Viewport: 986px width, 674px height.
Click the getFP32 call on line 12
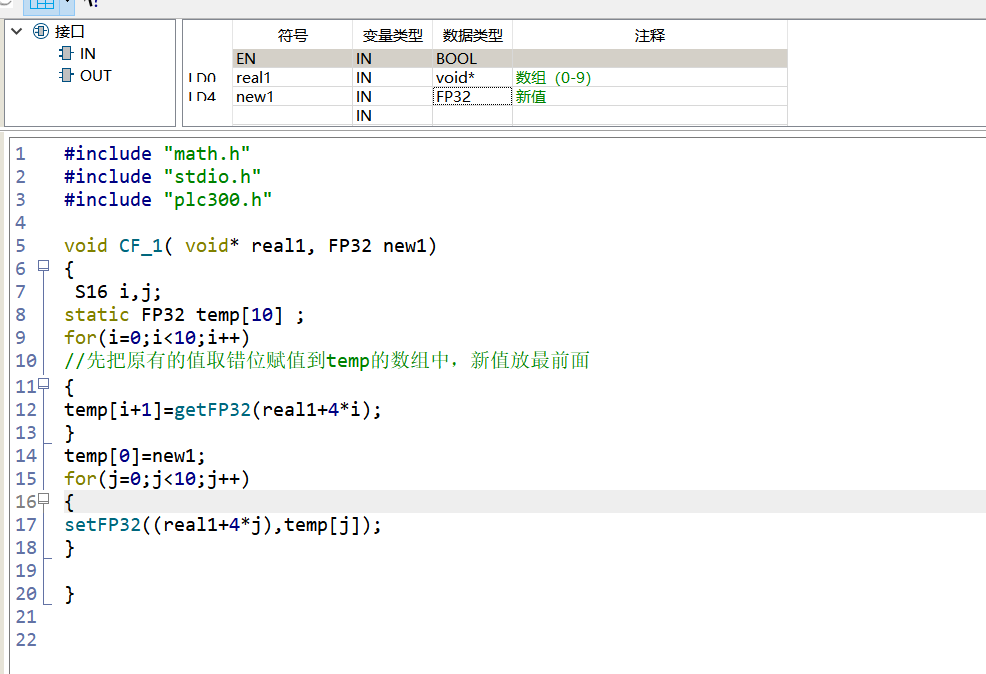212,410
